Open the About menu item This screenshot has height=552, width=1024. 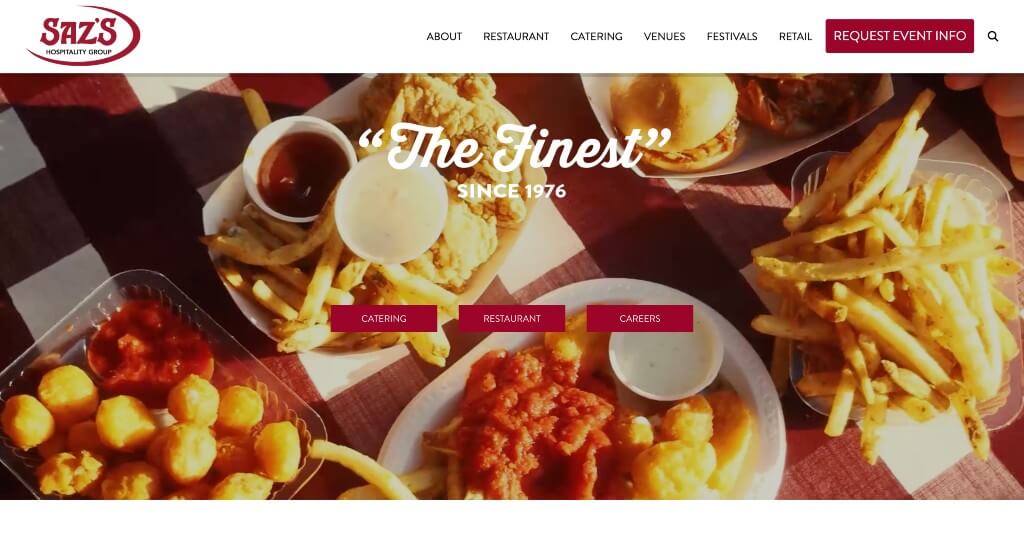444,37
